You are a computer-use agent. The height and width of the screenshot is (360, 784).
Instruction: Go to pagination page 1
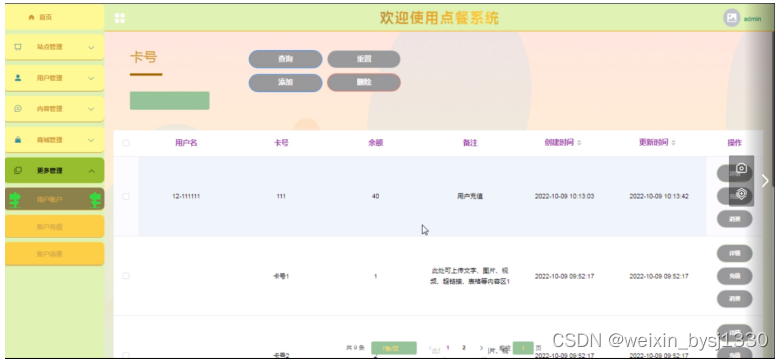[x=448, y=348]
